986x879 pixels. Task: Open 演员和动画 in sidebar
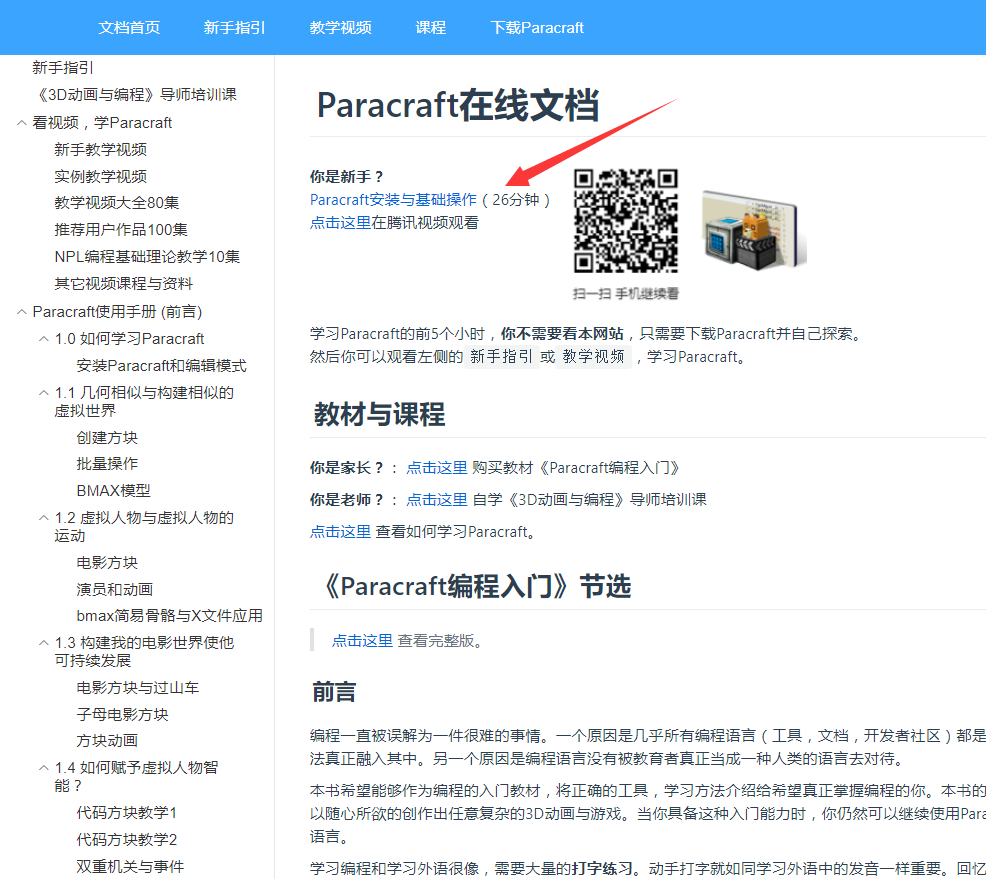pos(114,590)
